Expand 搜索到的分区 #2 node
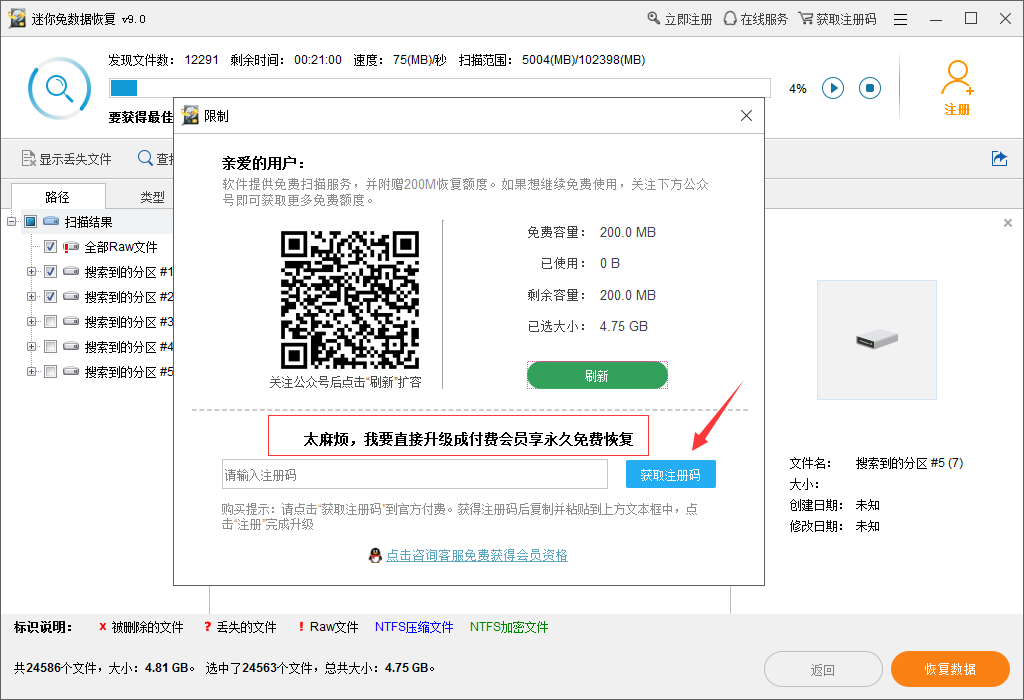This screenshot has width=1024, height=700. [x=31, y=296]
